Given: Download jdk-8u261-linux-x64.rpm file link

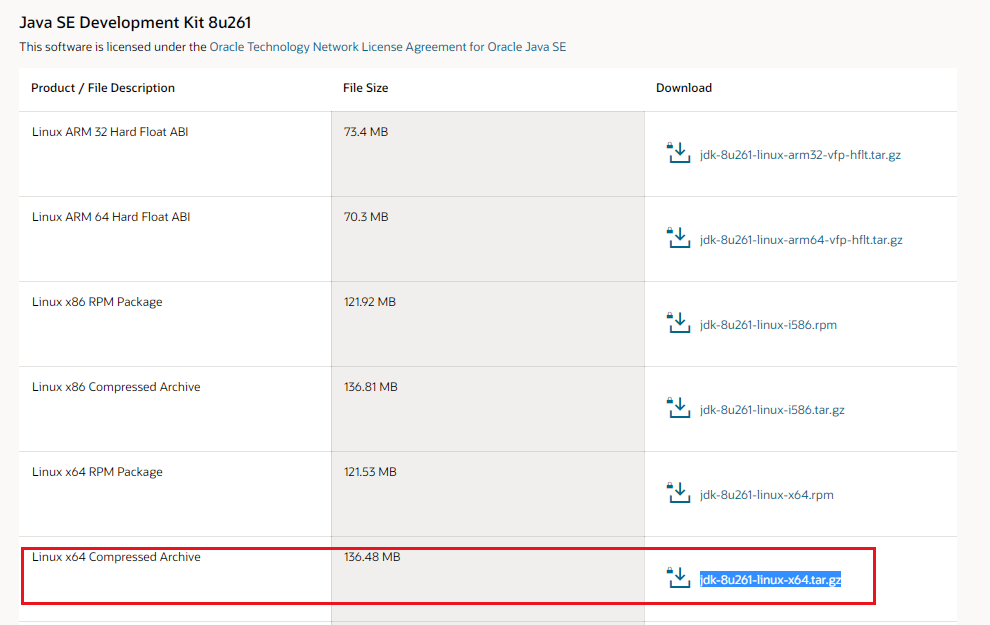Looking at the screenshot, I should pos(766,495).
